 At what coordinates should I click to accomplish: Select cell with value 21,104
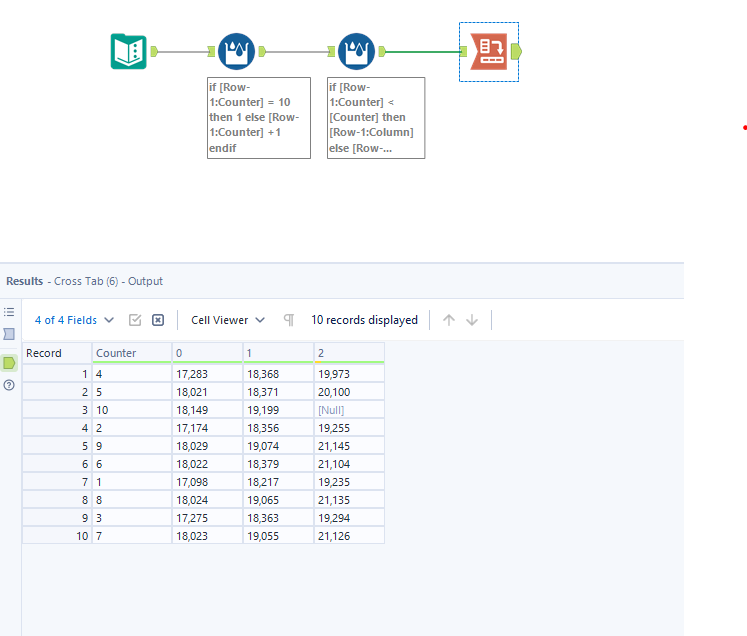(349, 464)
